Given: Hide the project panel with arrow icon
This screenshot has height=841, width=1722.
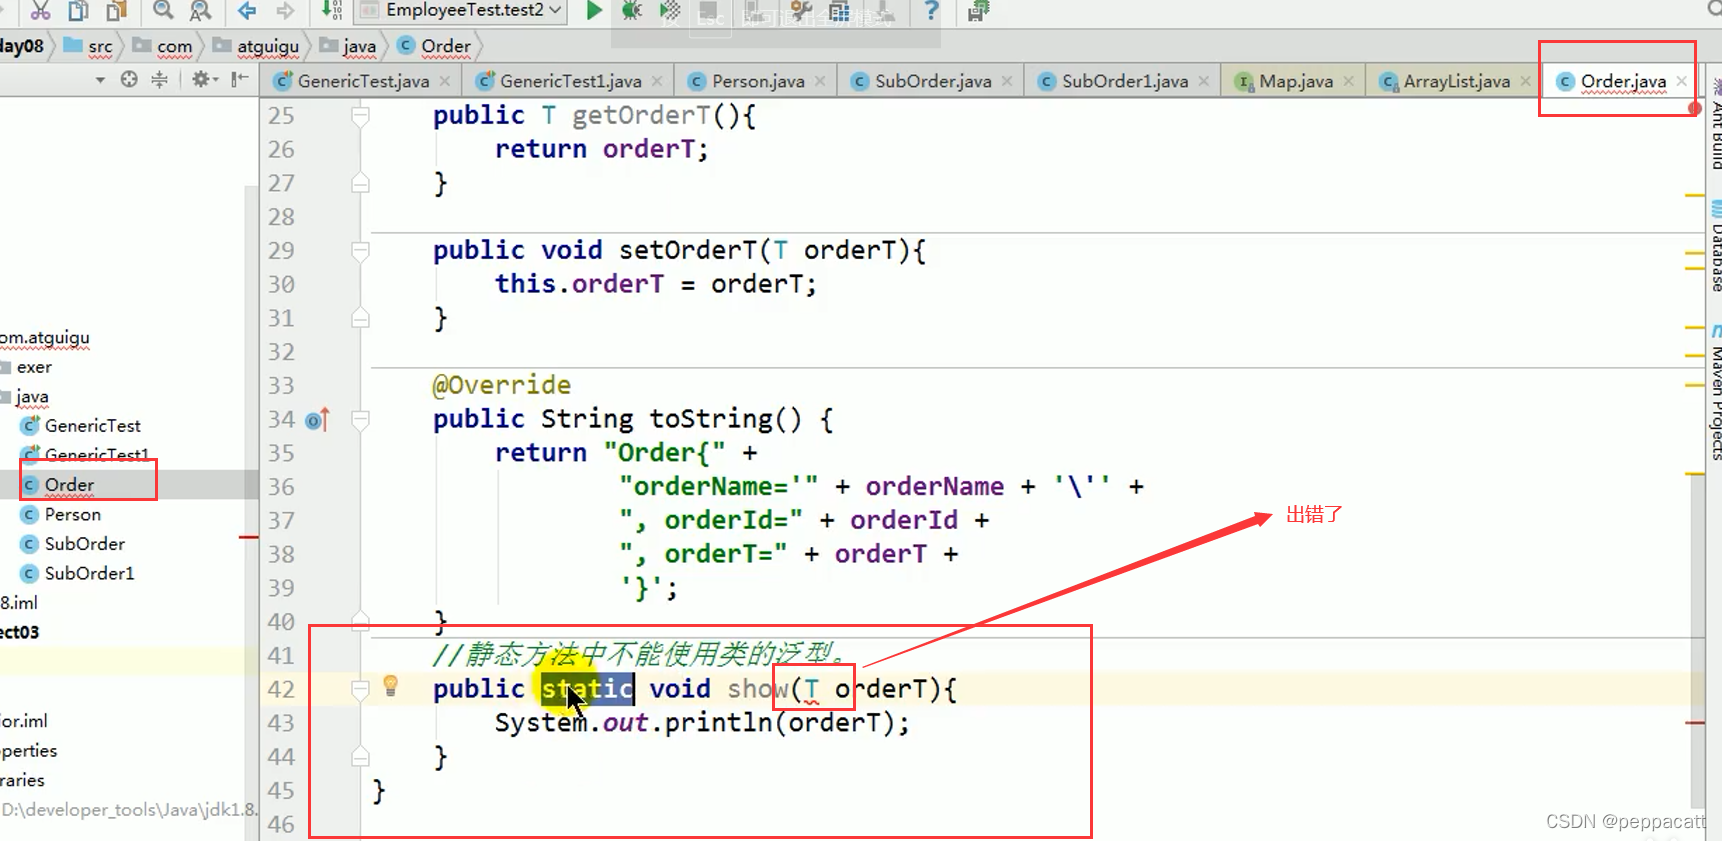Looking at the screenshot, I should point(240,79).
